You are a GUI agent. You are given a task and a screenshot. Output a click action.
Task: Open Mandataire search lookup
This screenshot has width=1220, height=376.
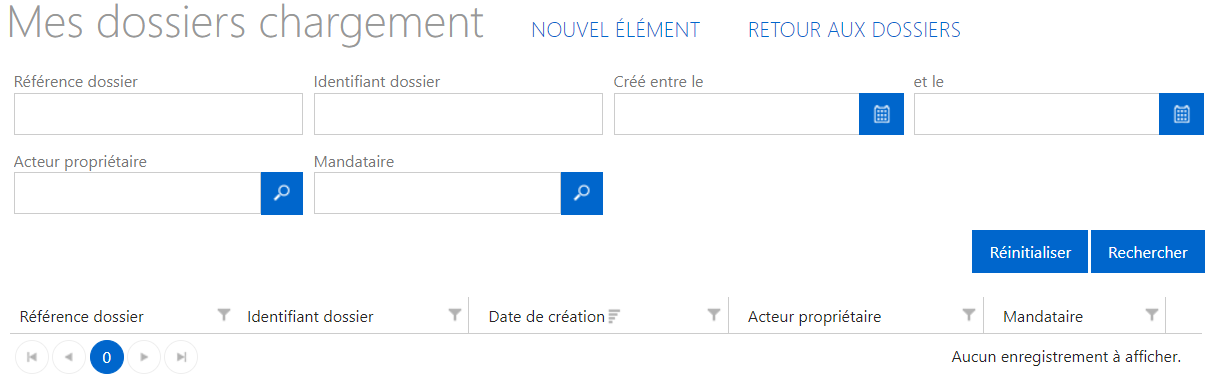pyautogui.click(x=582, y=193)
